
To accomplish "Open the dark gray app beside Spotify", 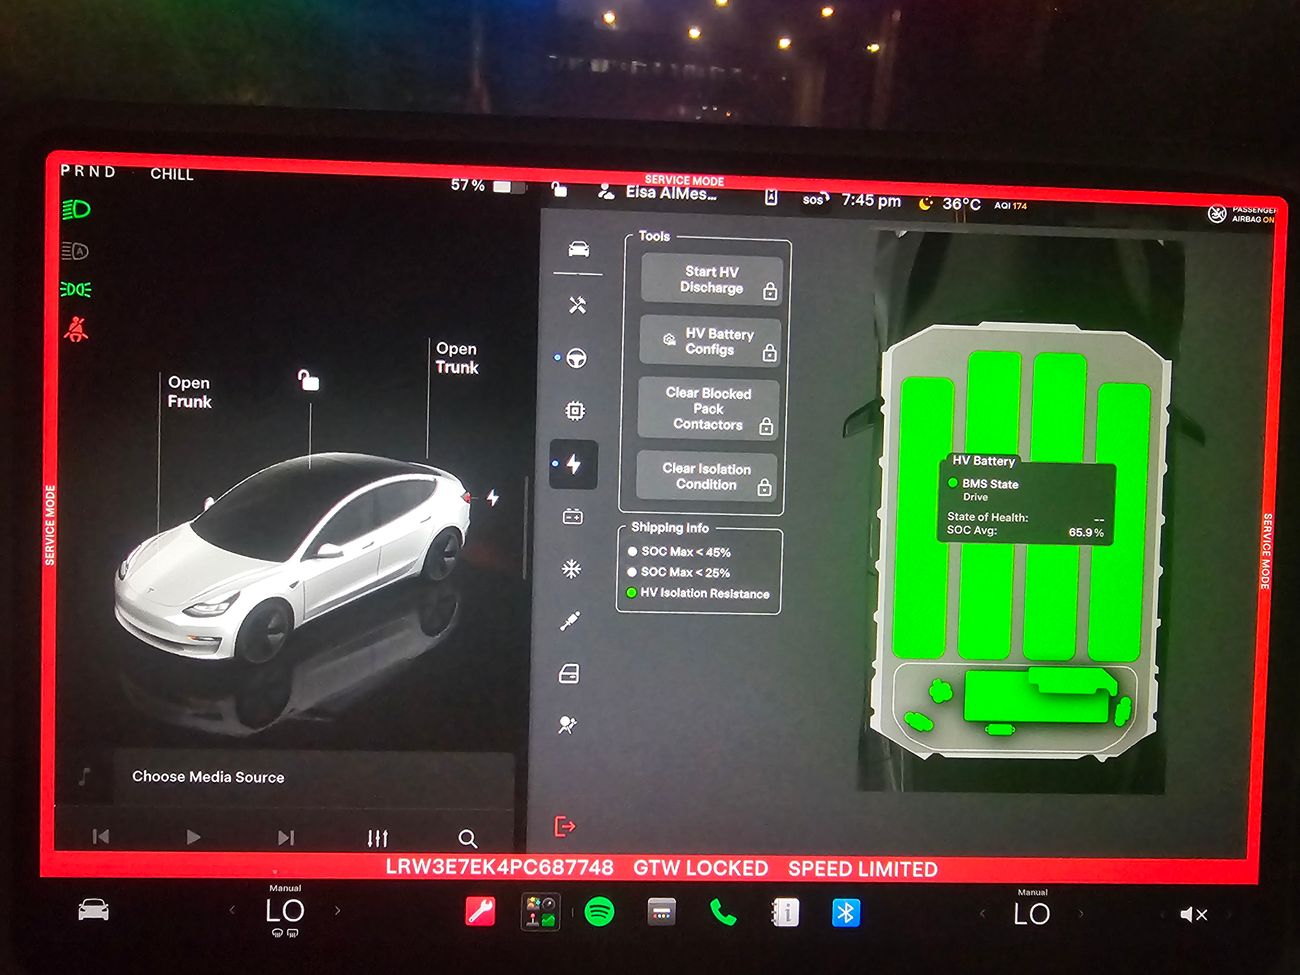I will tap(661, 912).
